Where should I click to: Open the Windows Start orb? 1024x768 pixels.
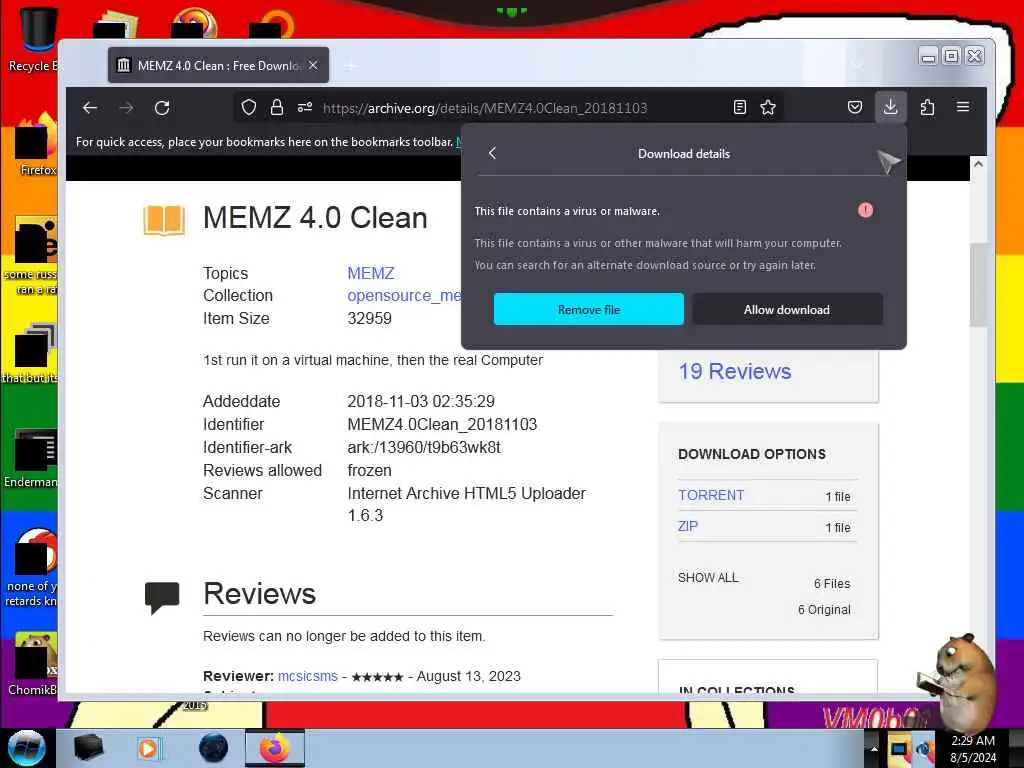[27, 748]
